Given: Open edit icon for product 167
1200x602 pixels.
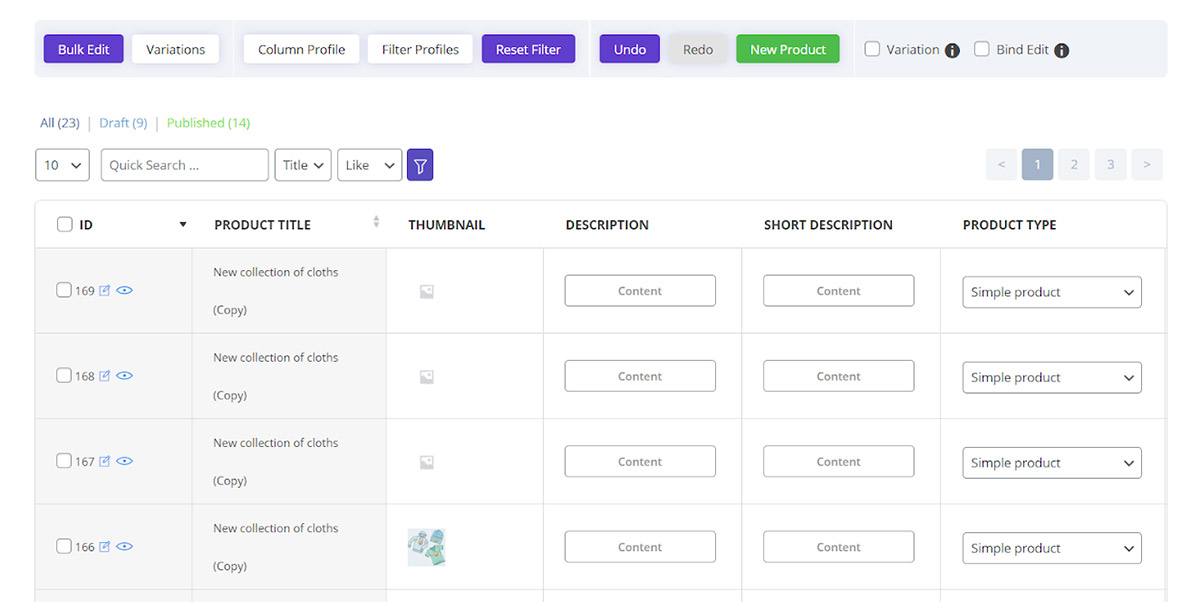Looking at the screenshot, I should (x=105, y=461).
